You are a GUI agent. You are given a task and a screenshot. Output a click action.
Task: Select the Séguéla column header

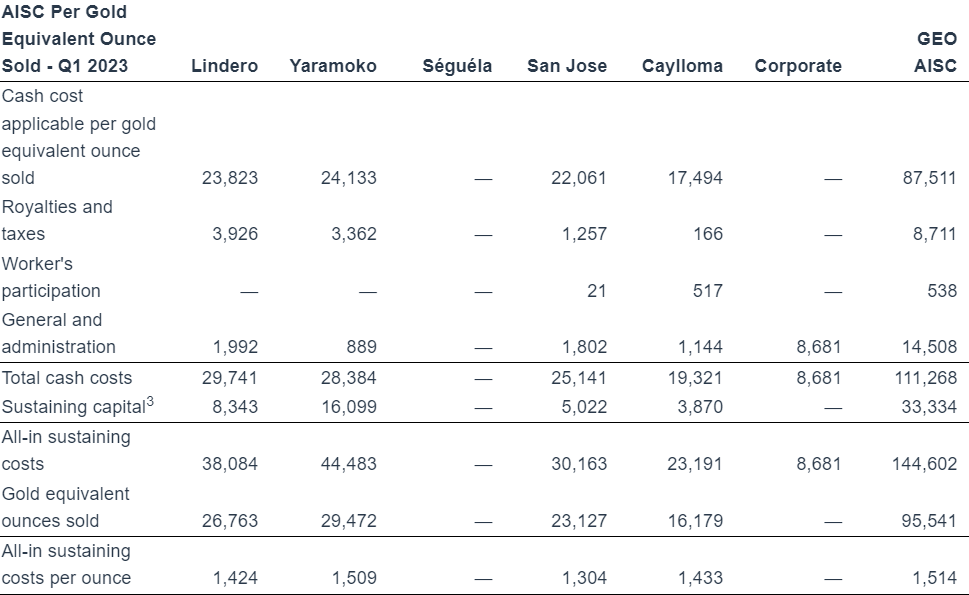tap(458, 66)
